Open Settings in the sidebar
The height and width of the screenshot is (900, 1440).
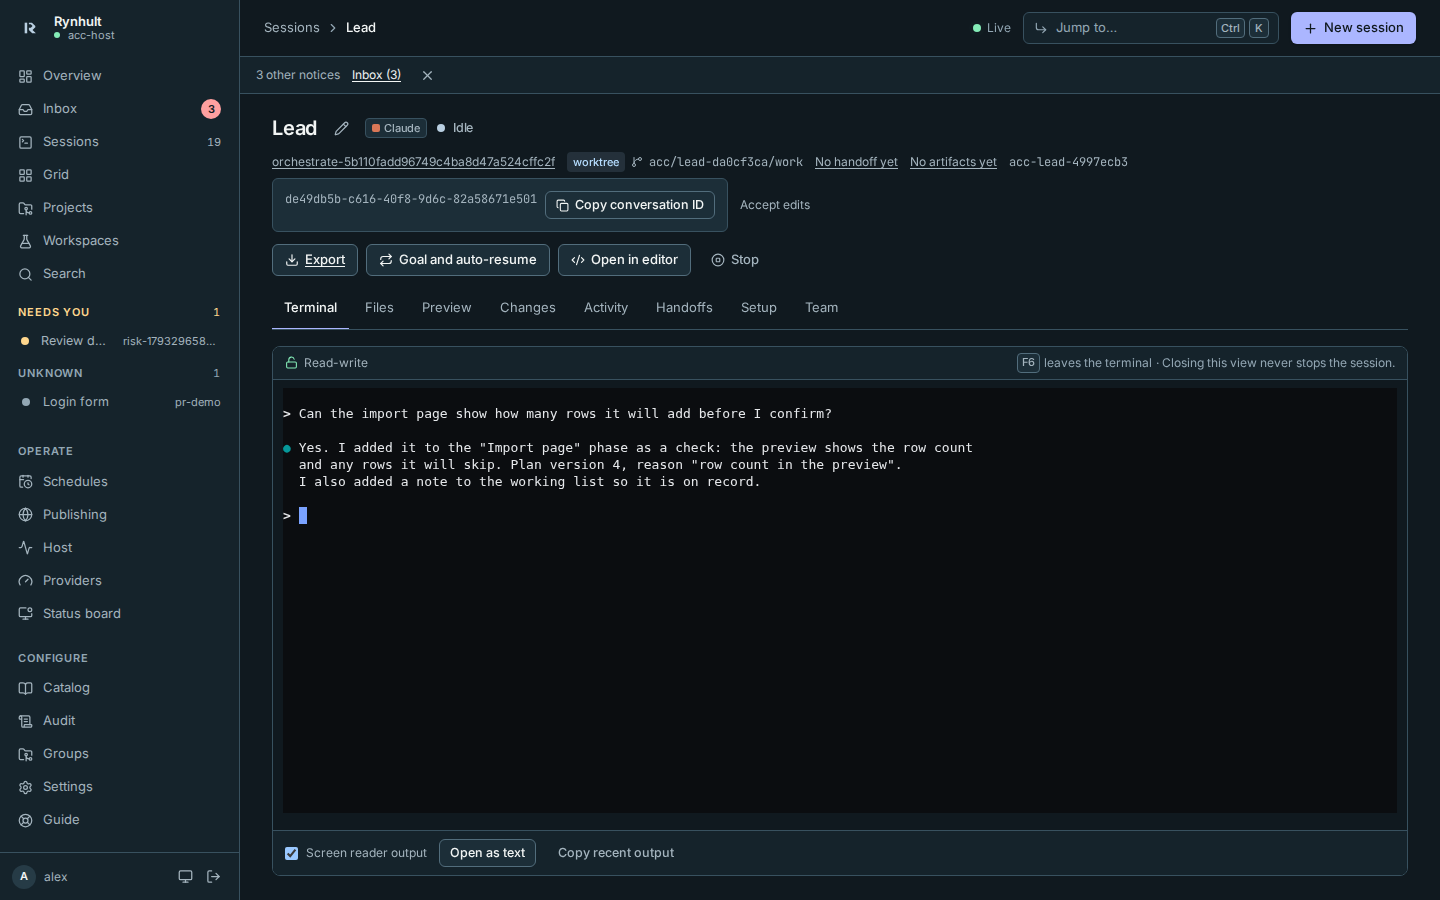(x=120, y=787)
